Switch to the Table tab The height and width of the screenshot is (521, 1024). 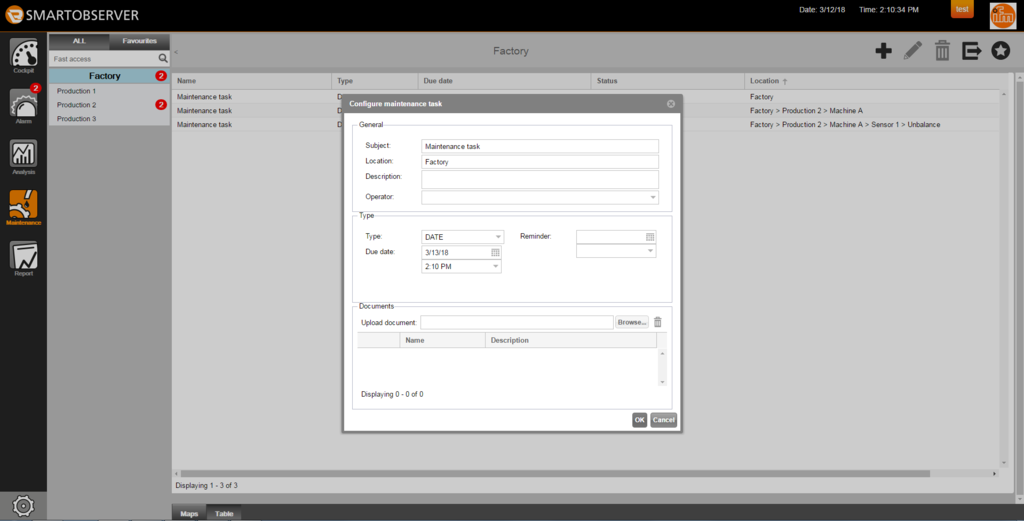(224, 513)
